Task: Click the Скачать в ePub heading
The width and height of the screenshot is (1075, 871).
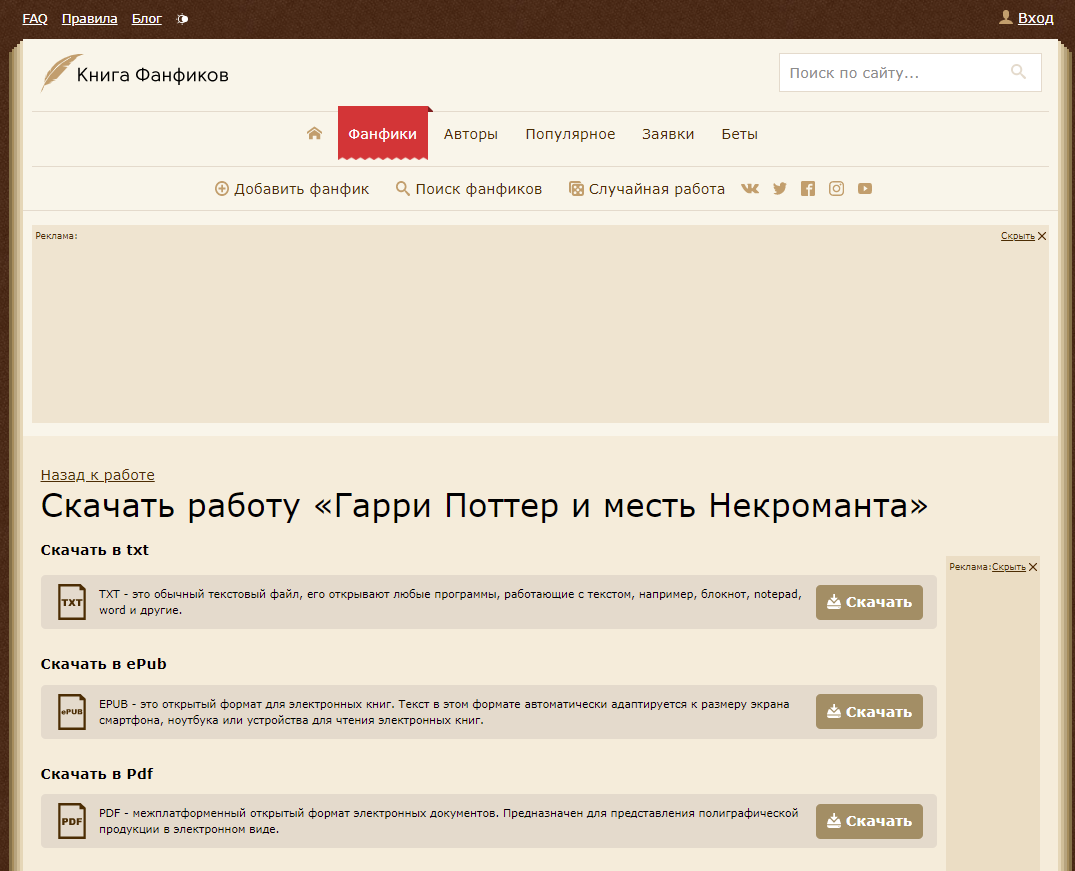Action: 104,664
